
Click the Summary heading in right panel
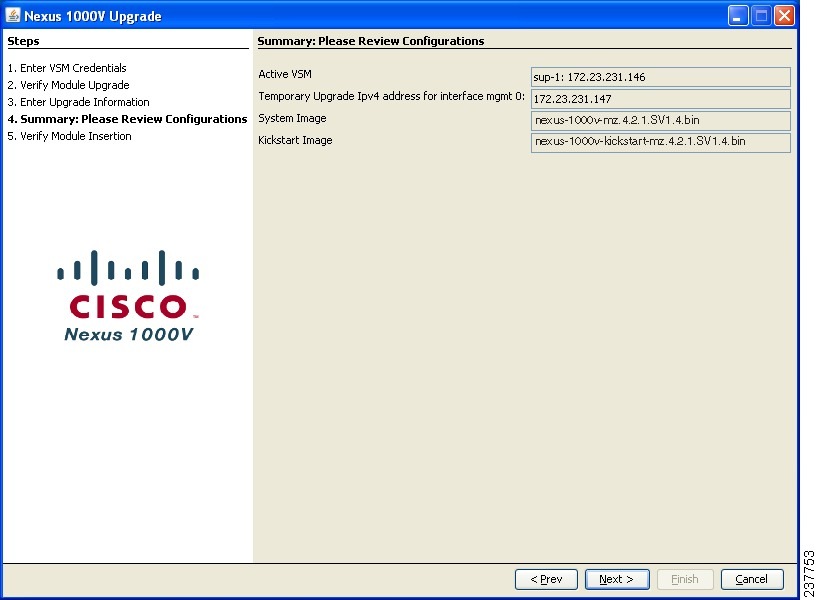click(x=371, y=41)
